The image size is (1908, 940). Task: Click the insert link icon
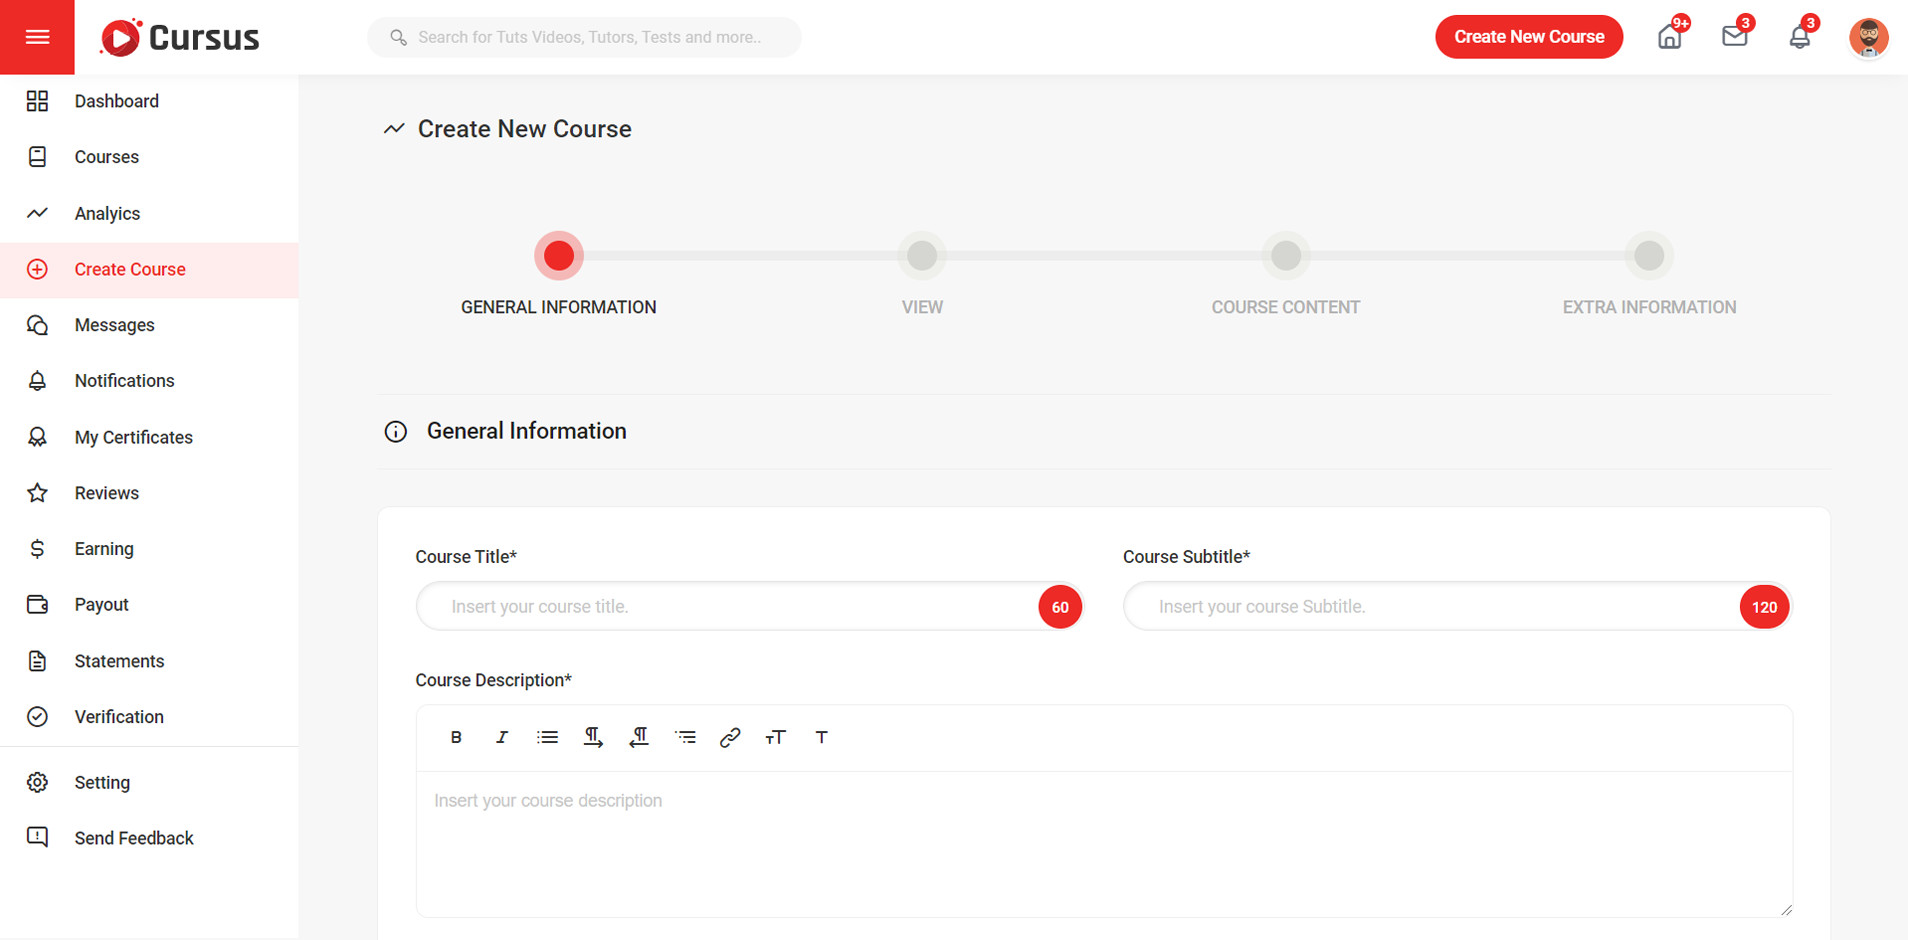click(x=730, y=737)
